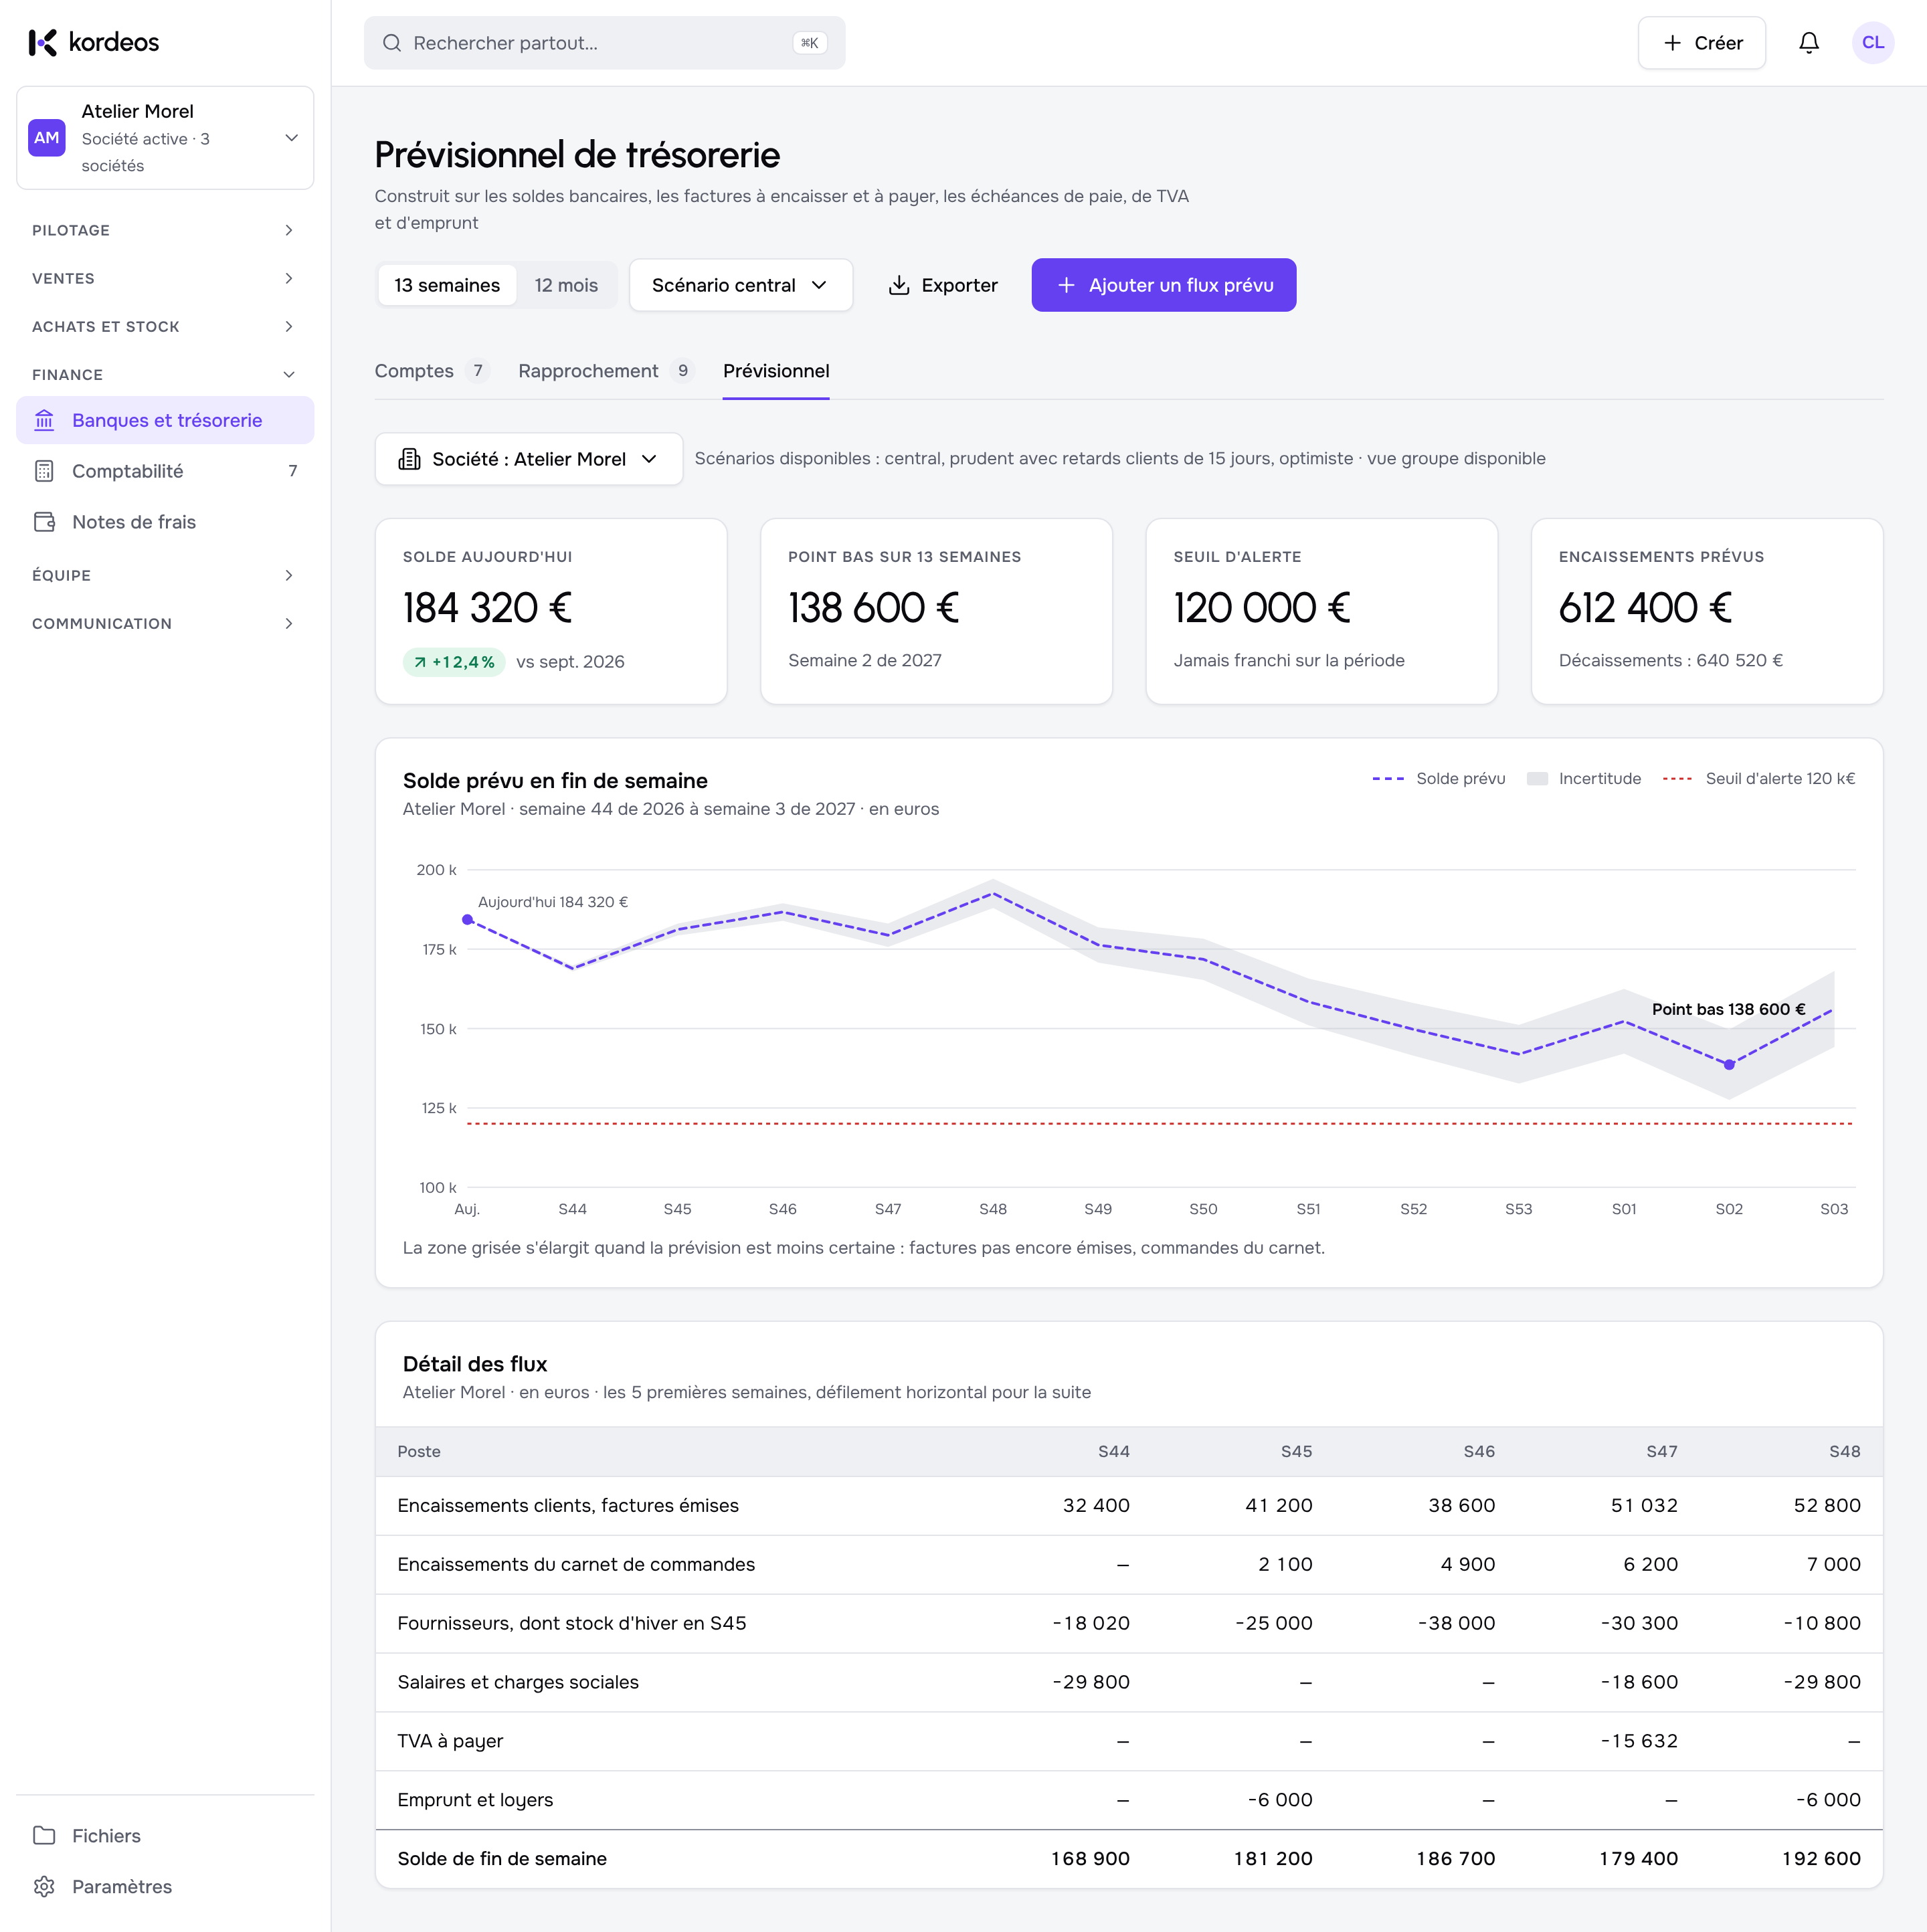This screenshot has height=1932, width=1927.
Task: Click the plus icon in Créer
Action: (1672, 43)
